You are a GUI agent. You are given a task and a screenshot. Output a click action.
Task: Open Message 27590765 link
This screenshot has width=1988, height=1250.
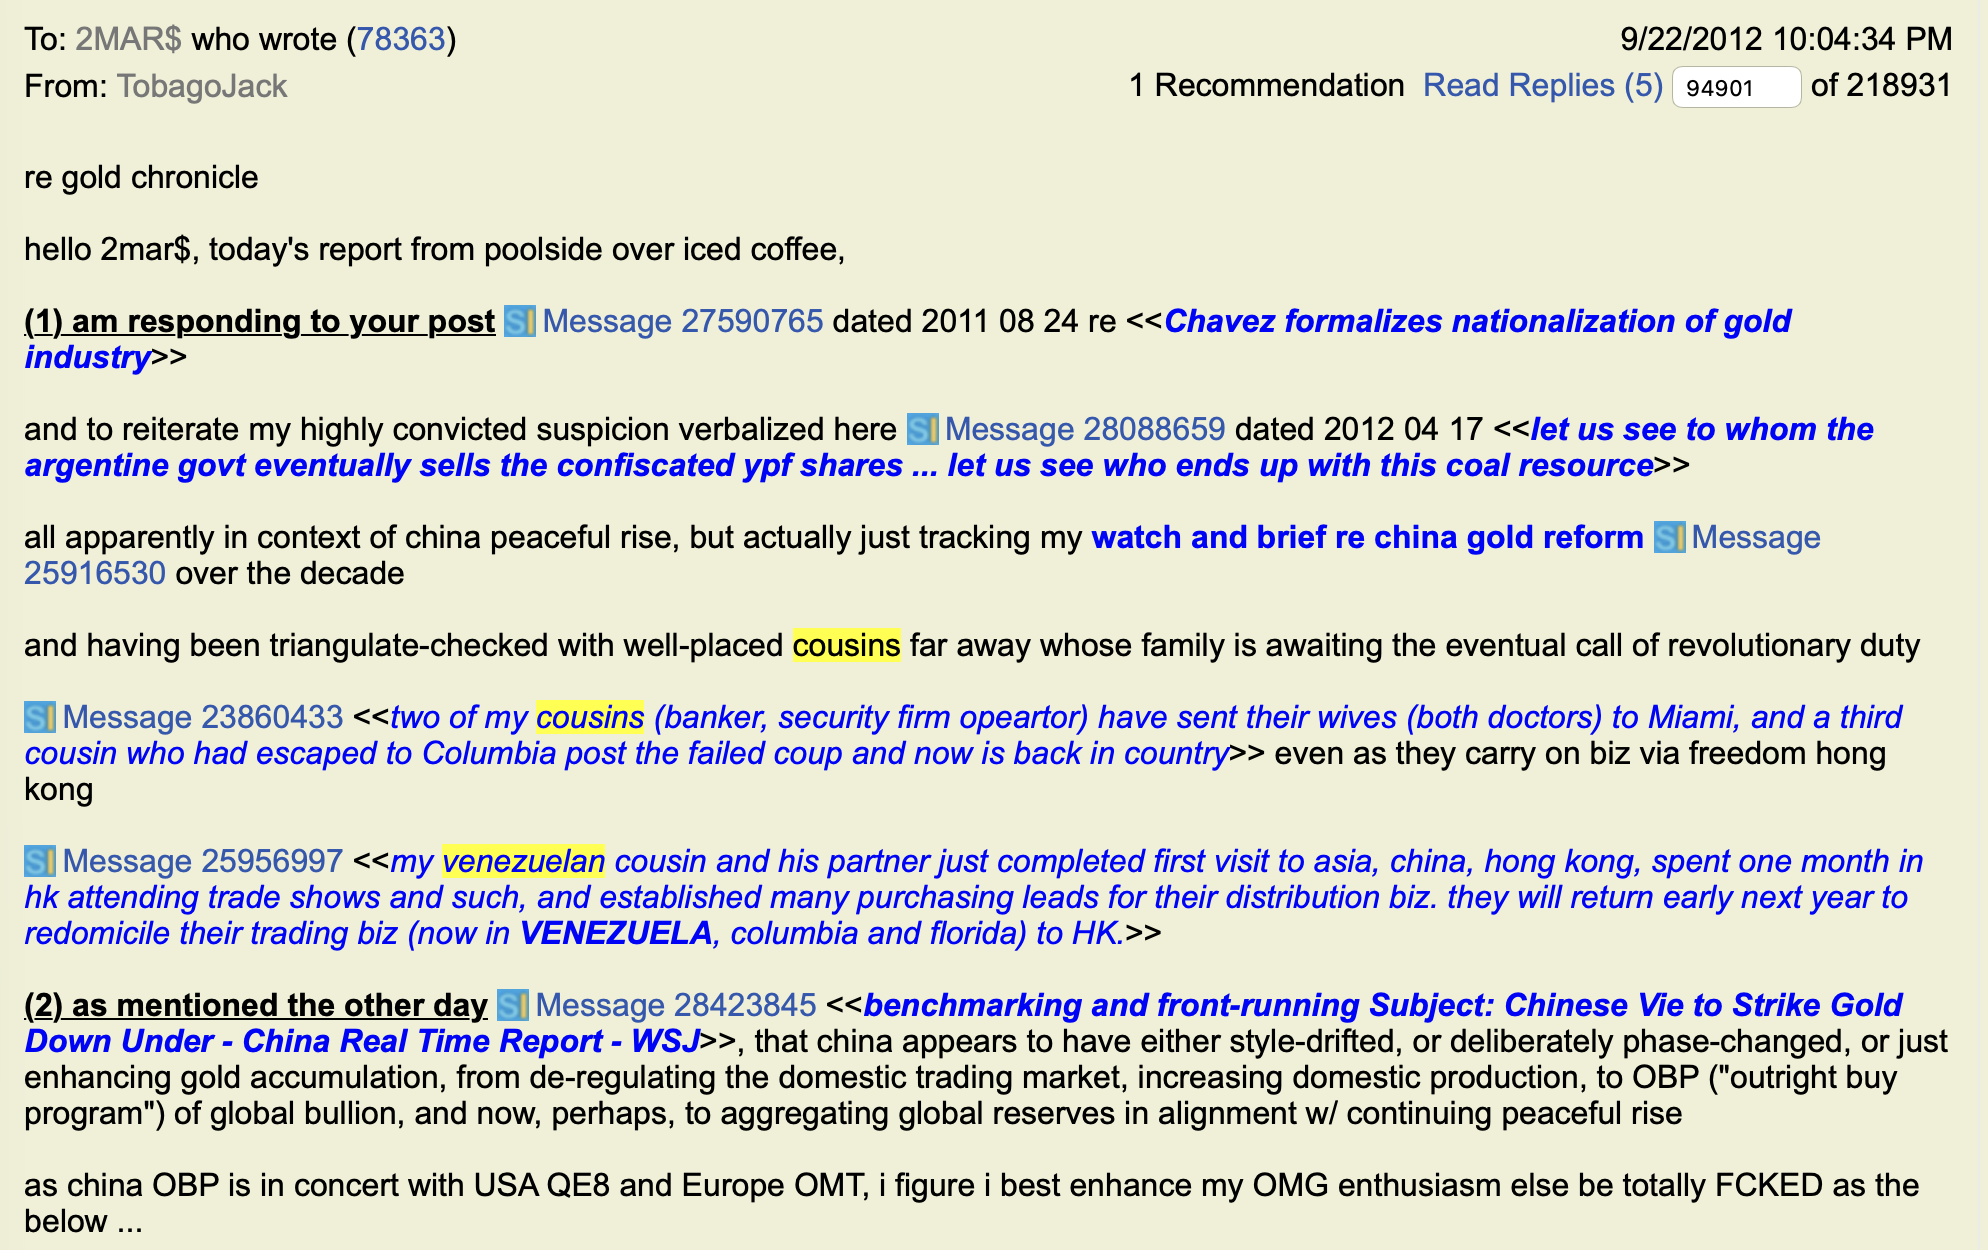click(x=682, y=321)
